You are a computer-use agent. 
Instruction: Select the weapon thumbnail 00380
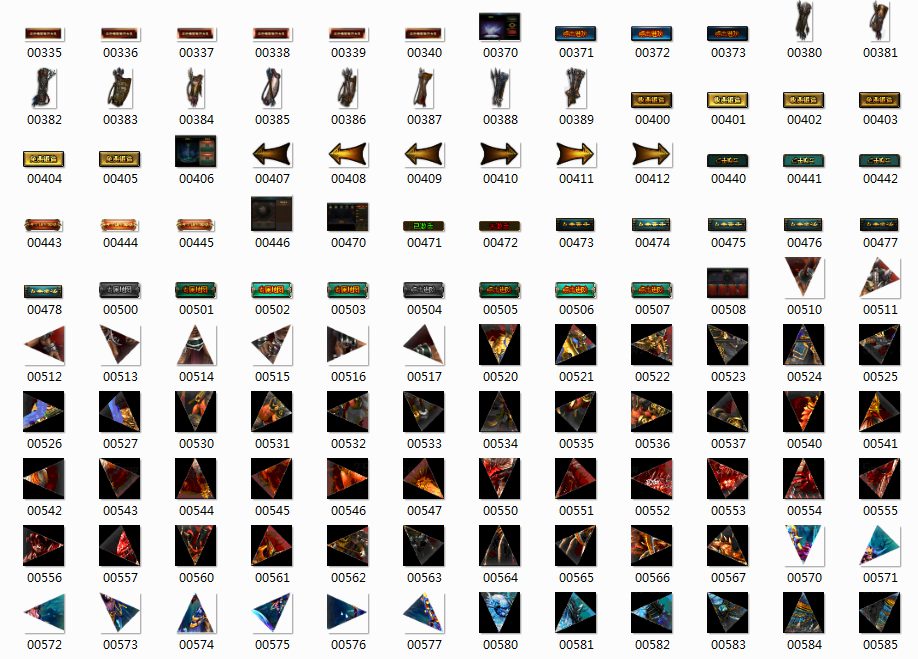click(x=804, y=22)
